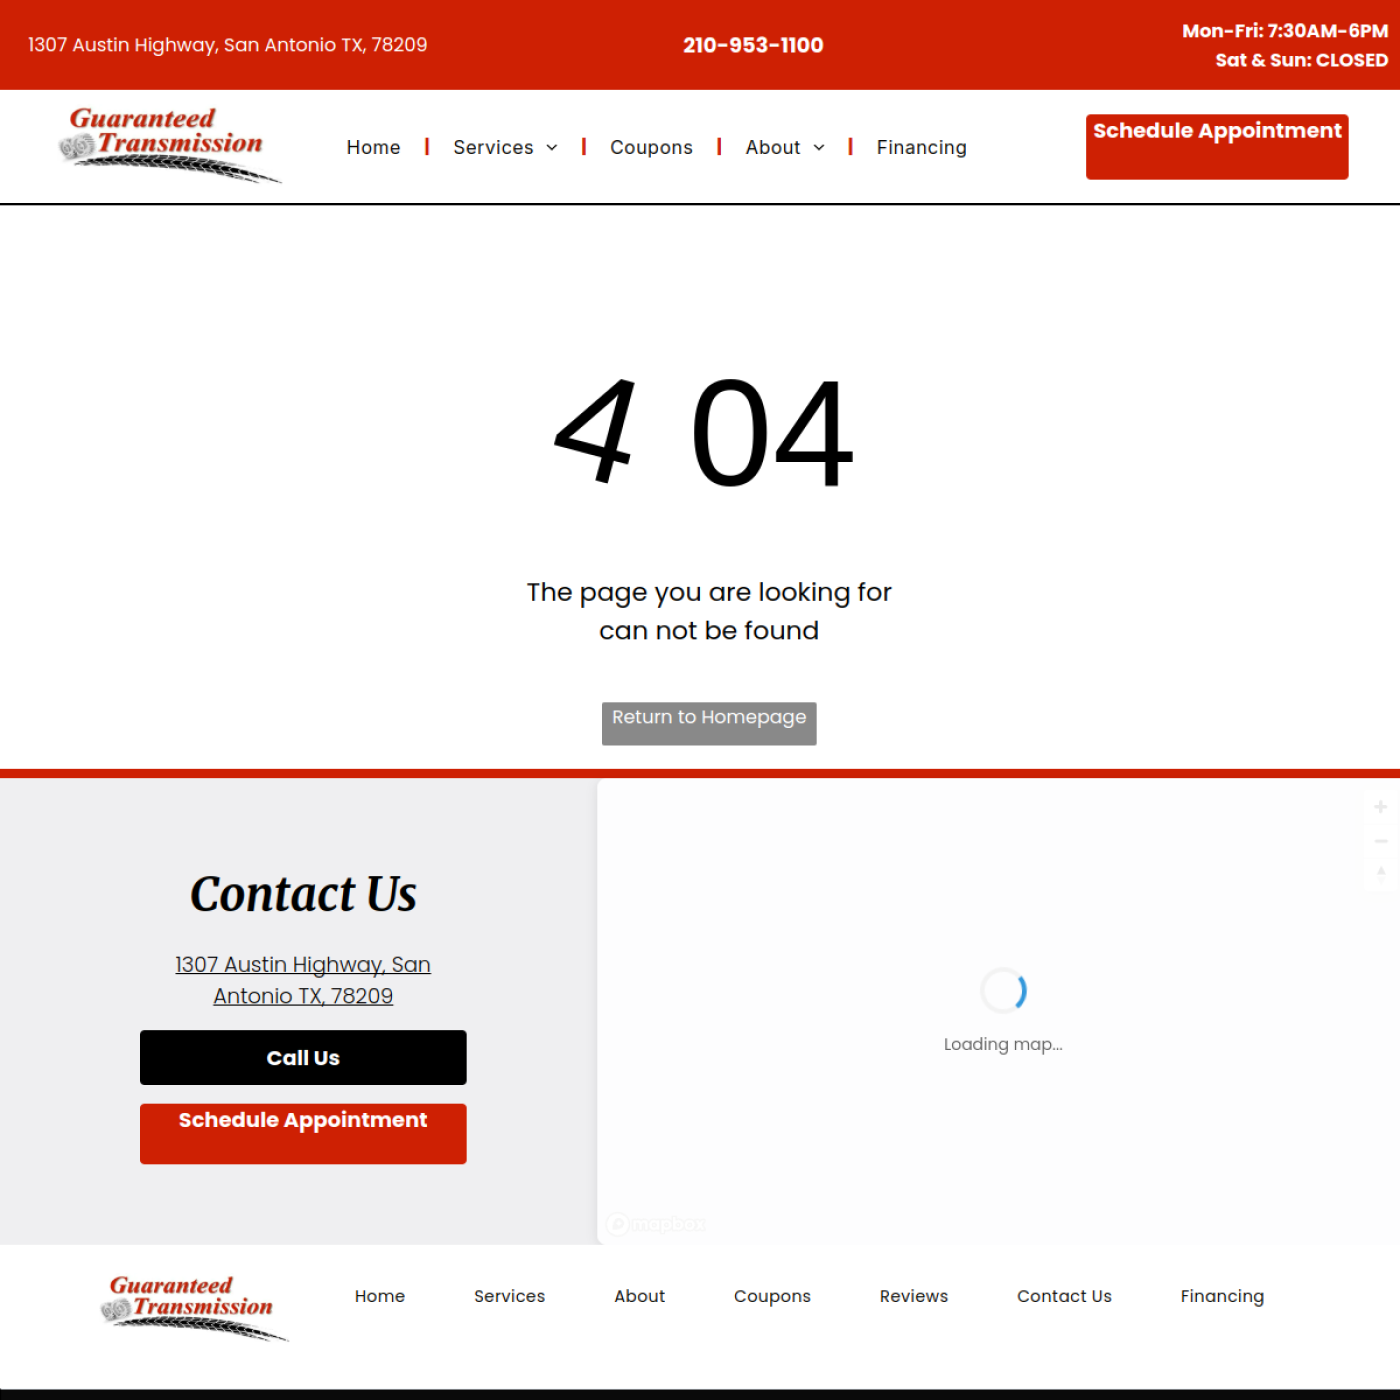The image size is (1400, 1400).
Task: Go to Services in the footer
Action: (509, 1296)
